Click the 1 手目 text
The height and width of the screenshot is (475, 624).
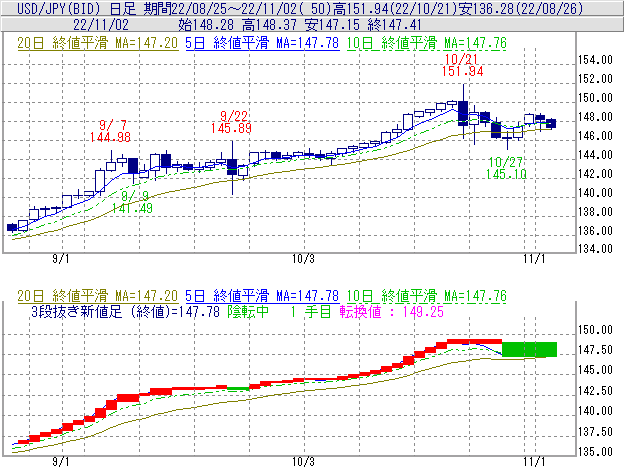(x=310, y=311)
